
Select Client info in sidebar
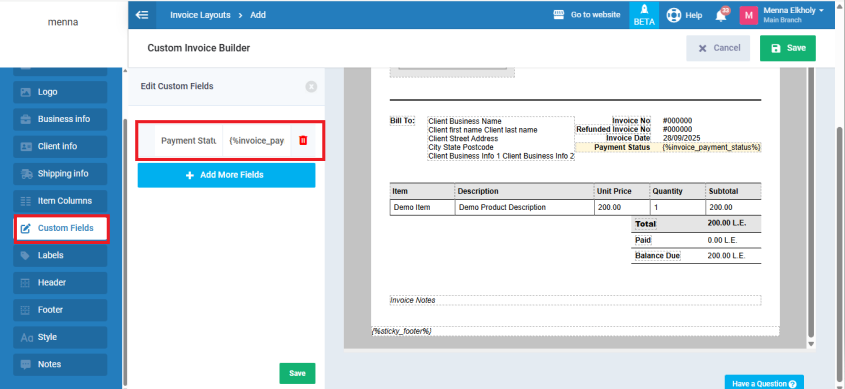pyautogui.click(x=60, y=147)
